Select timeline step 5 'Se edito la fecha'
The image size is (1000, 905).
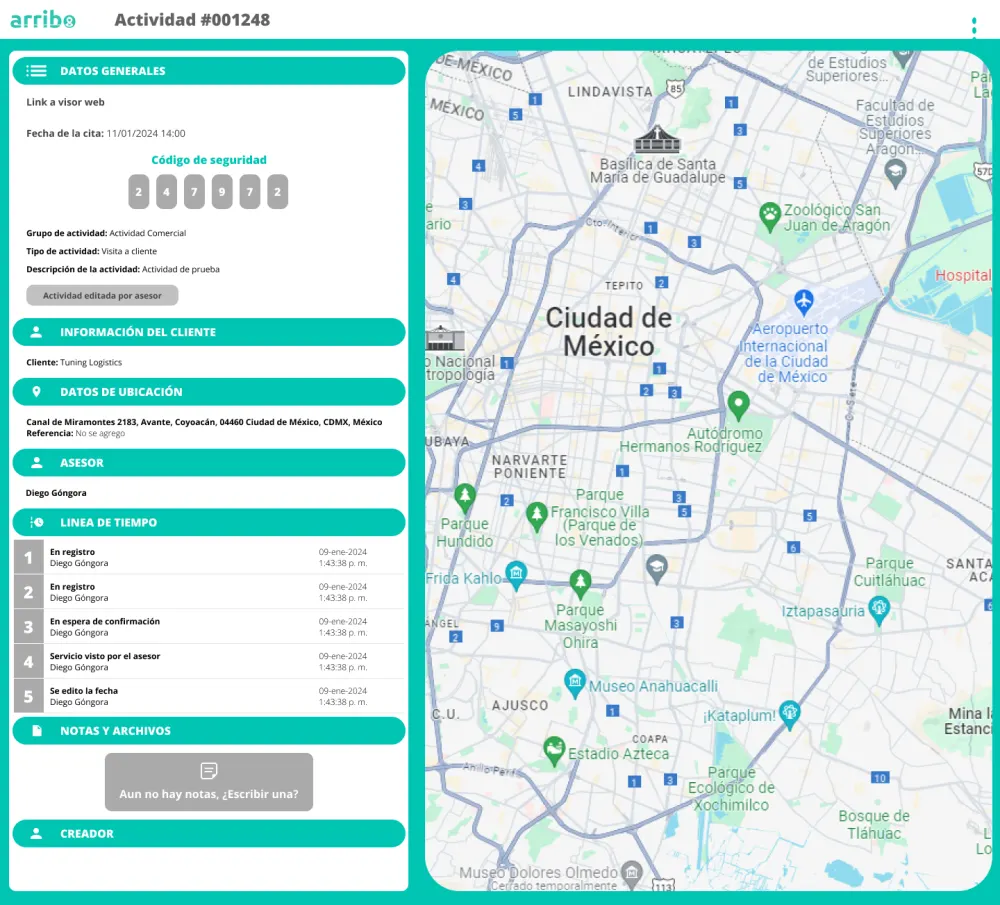click(x=209, y=696)
